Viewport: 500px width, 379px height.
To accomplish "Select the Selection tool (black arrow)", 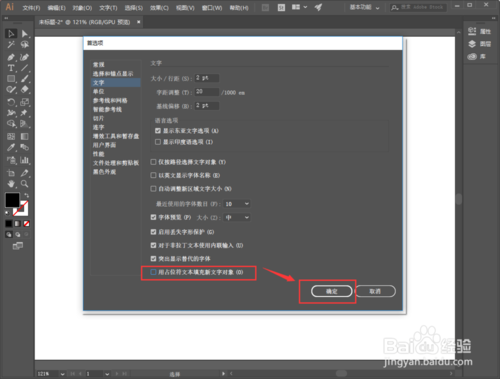I will tap(11, 34).
